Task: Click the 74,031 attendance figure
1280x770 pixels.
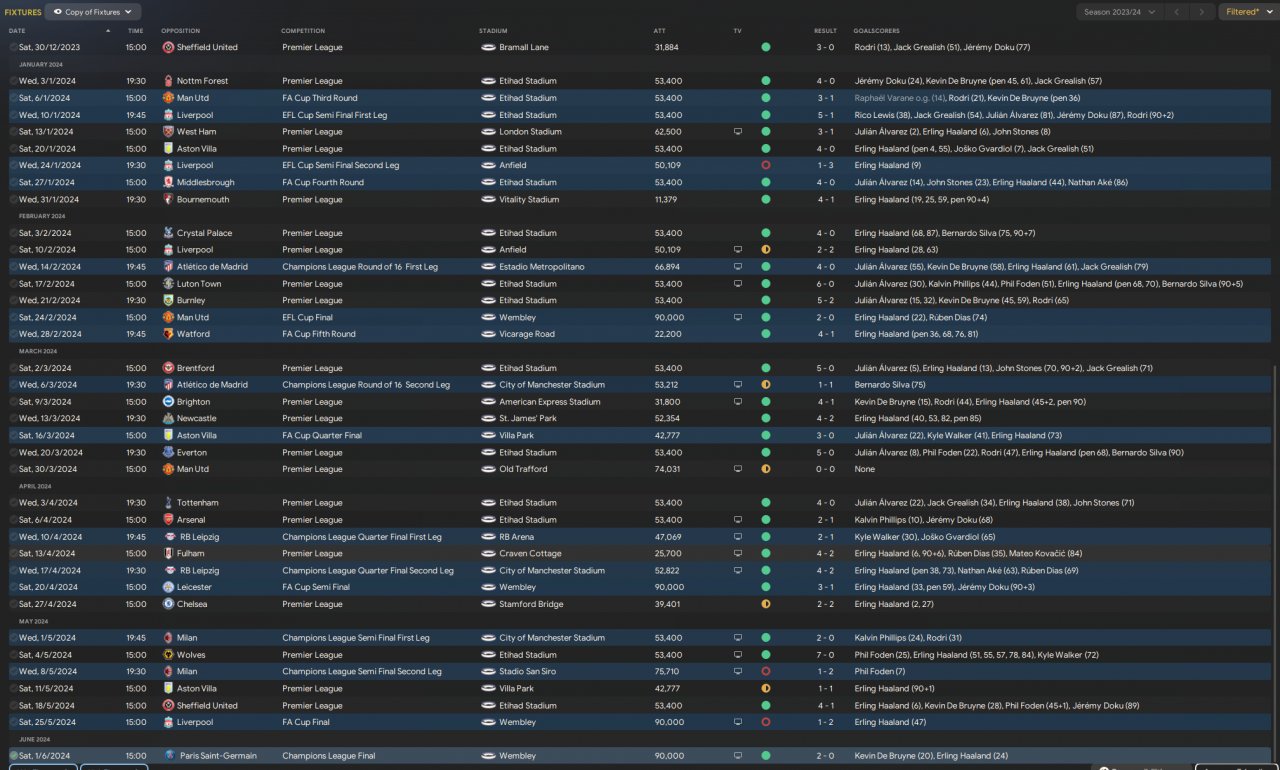Action: pos(667,469)
